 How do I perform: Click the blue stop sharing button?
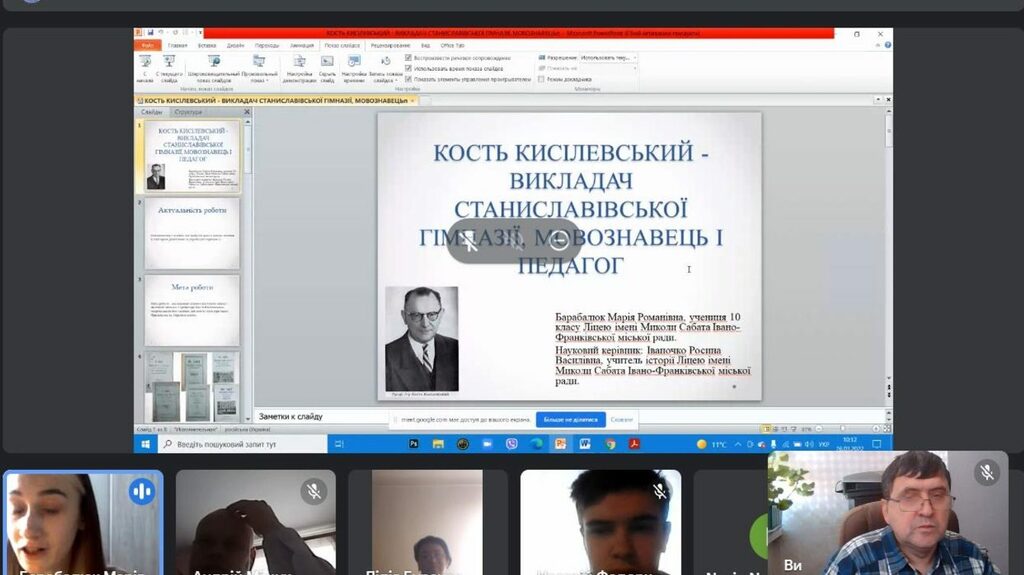[x=570, y=420]
